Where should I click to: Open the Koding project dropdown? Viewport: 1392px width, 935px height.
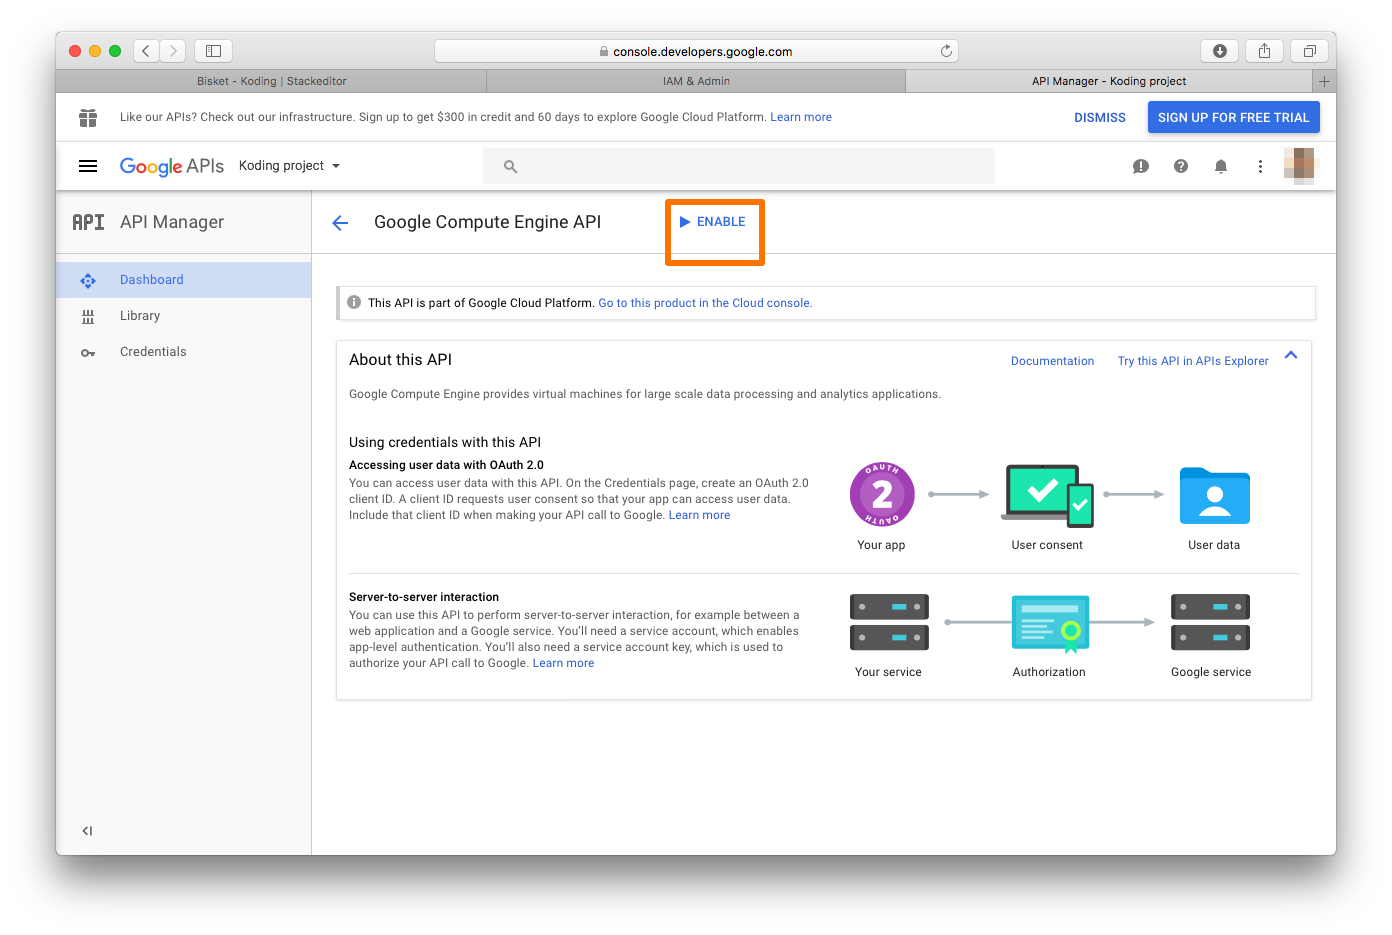pos(290,166)
